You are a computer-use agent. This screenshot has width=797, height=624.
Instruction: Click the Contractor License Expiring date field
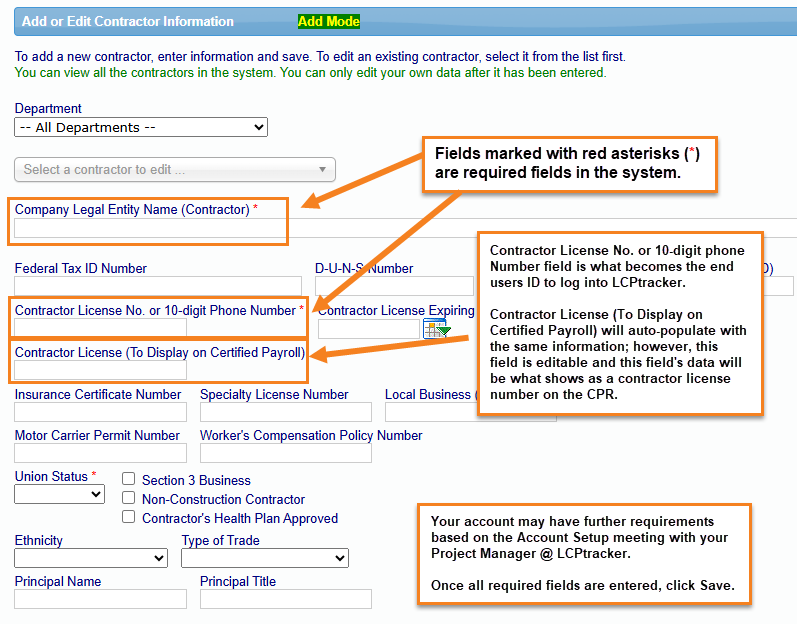(369, 329)
